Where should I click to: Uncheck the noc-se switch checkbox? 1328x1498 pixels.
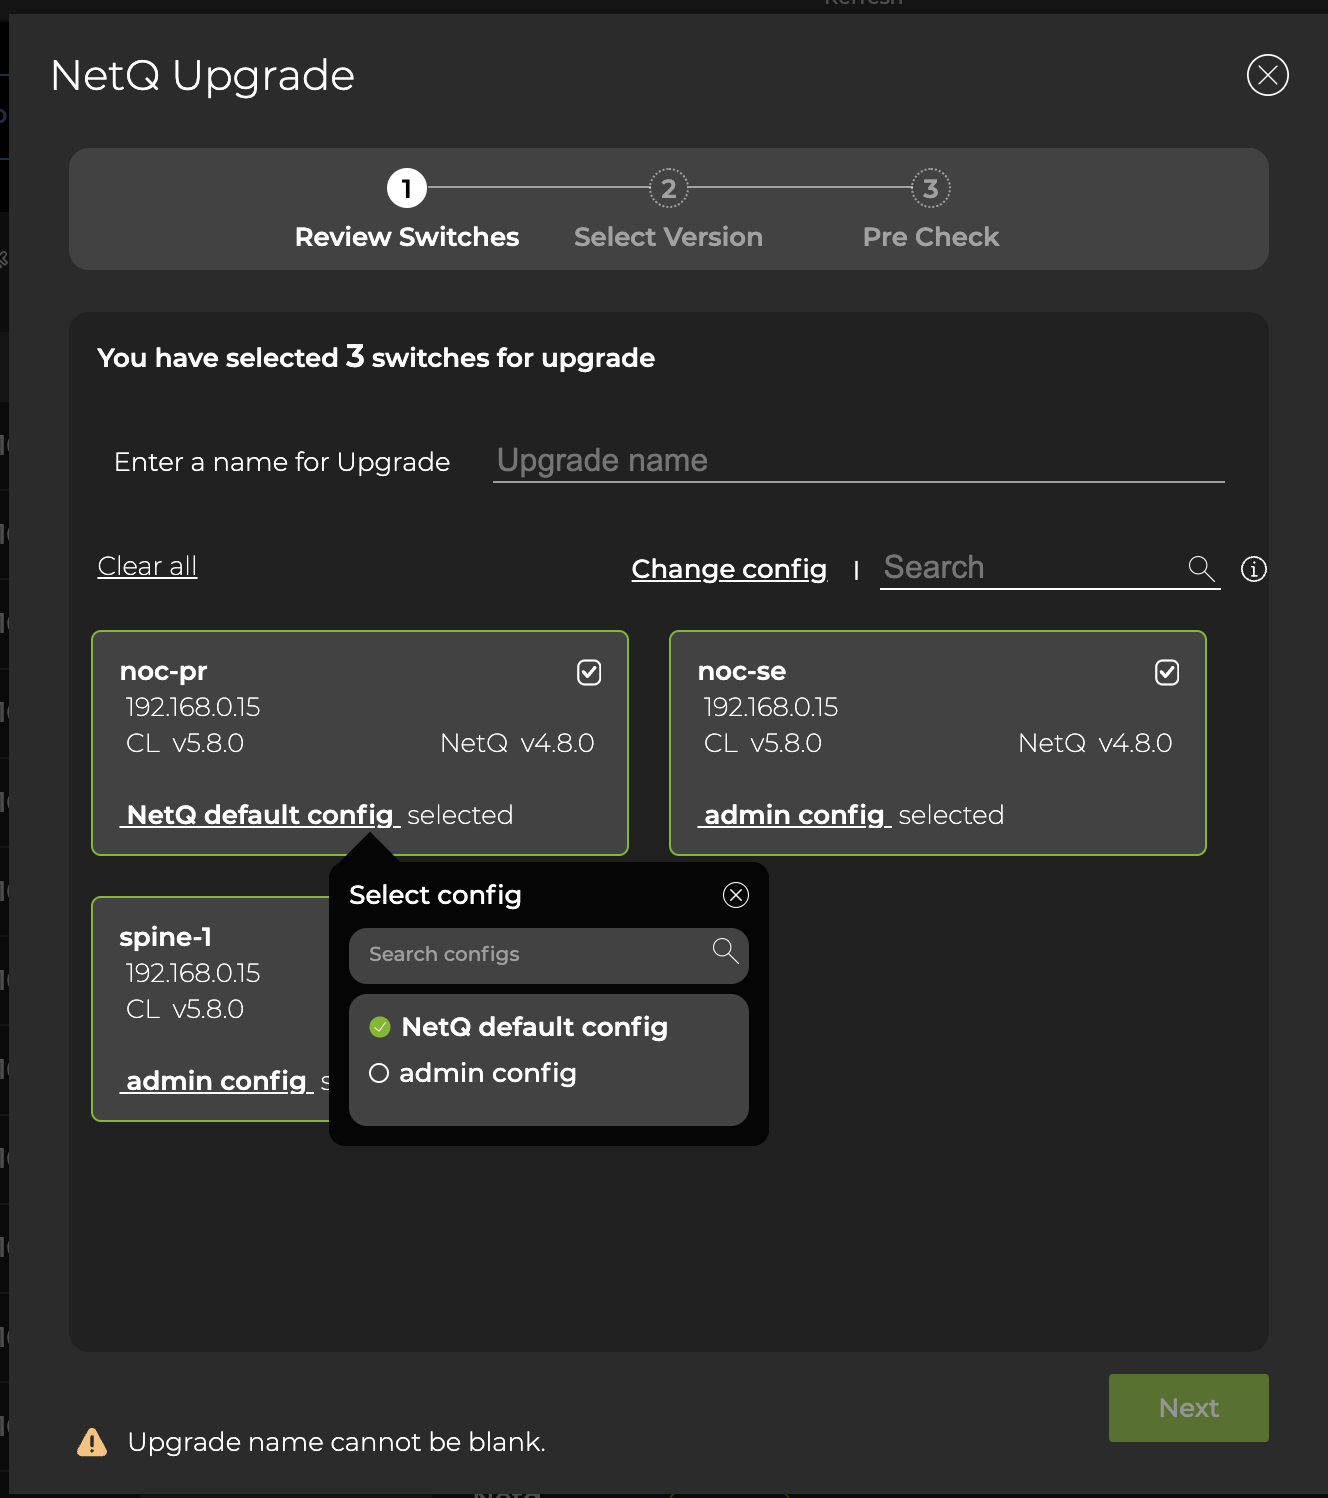click(1166, 672)
